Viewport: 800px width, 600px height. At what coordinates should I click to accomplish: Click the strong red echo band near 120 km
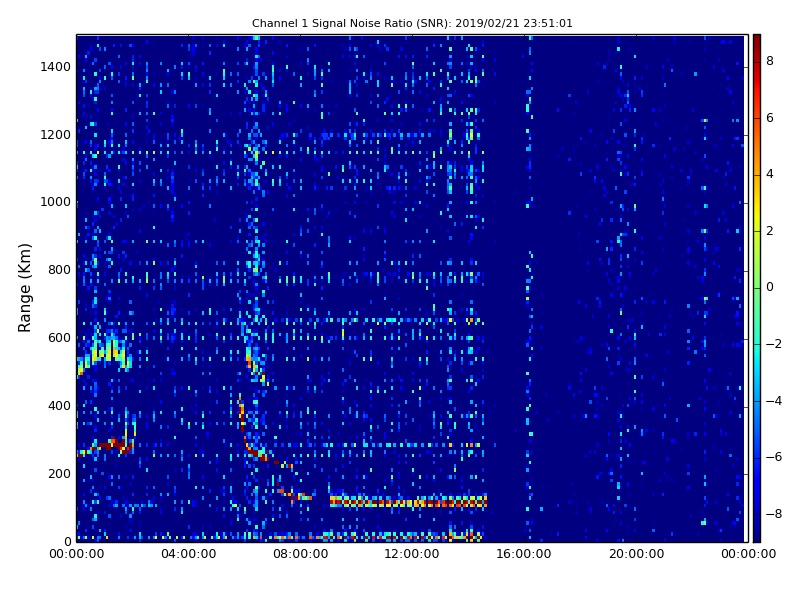coord(408,501)
